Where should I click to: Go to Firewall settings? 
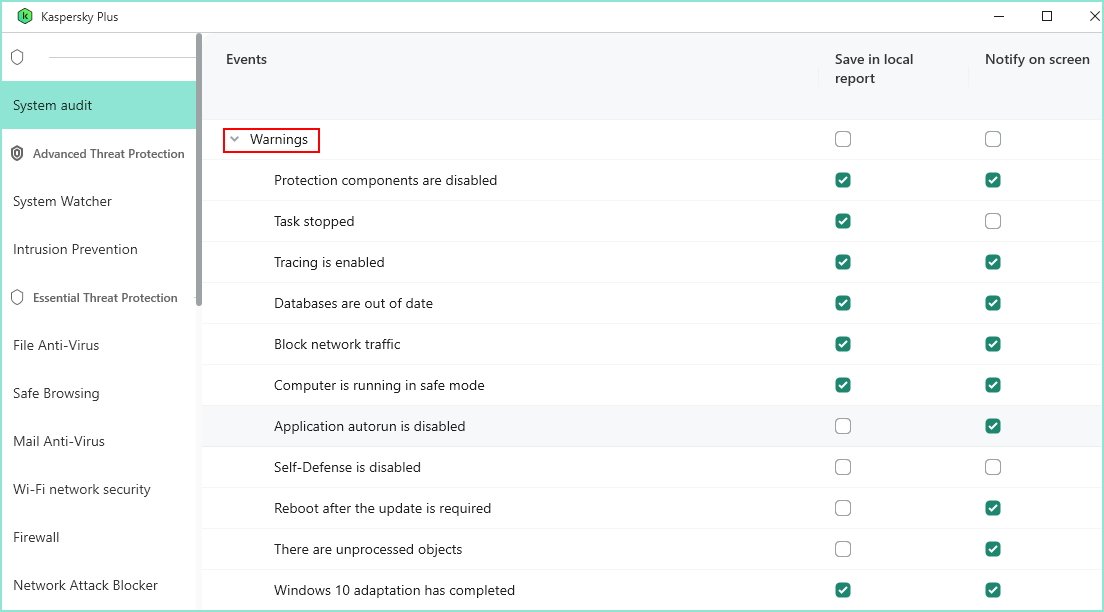tap(36, 538)
